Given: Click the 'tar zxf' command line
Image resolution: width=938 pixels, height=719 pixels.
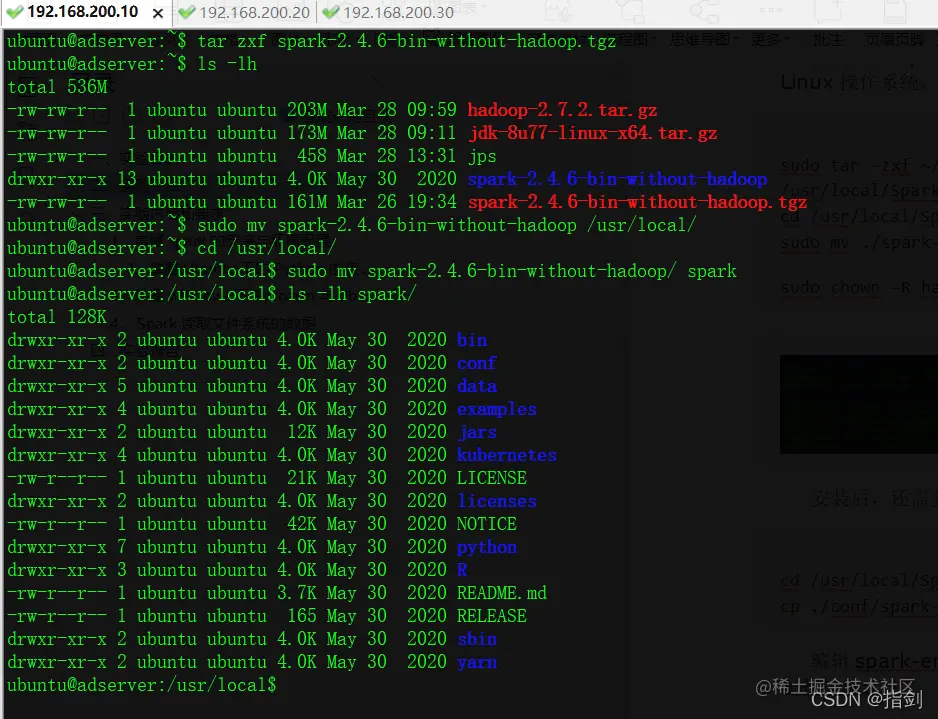Looking at the screenshot, I should [x=312, y=41].
